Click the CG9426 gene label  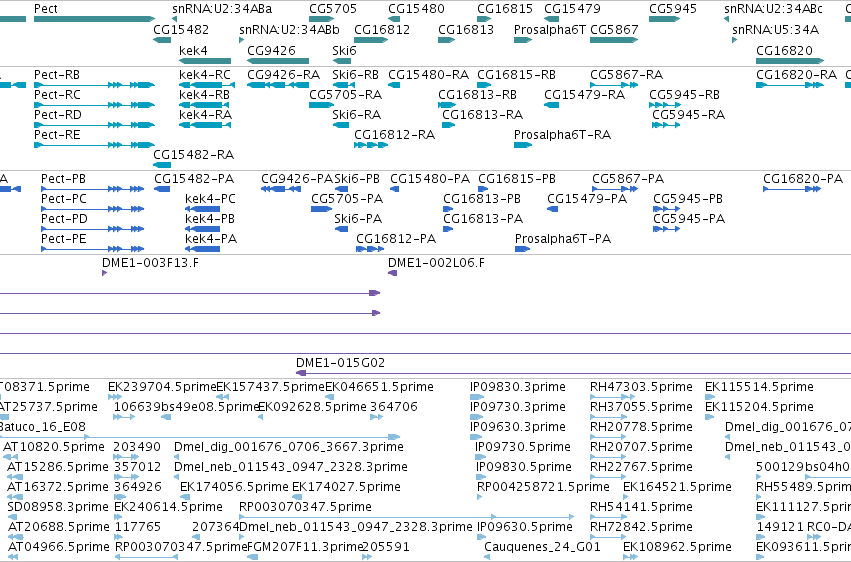[x=271, y=50]
